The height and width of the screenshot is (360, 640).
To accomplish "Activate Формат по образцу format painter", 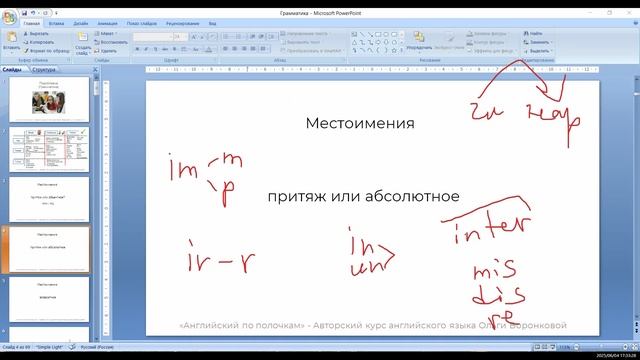I will coord(47,51).
